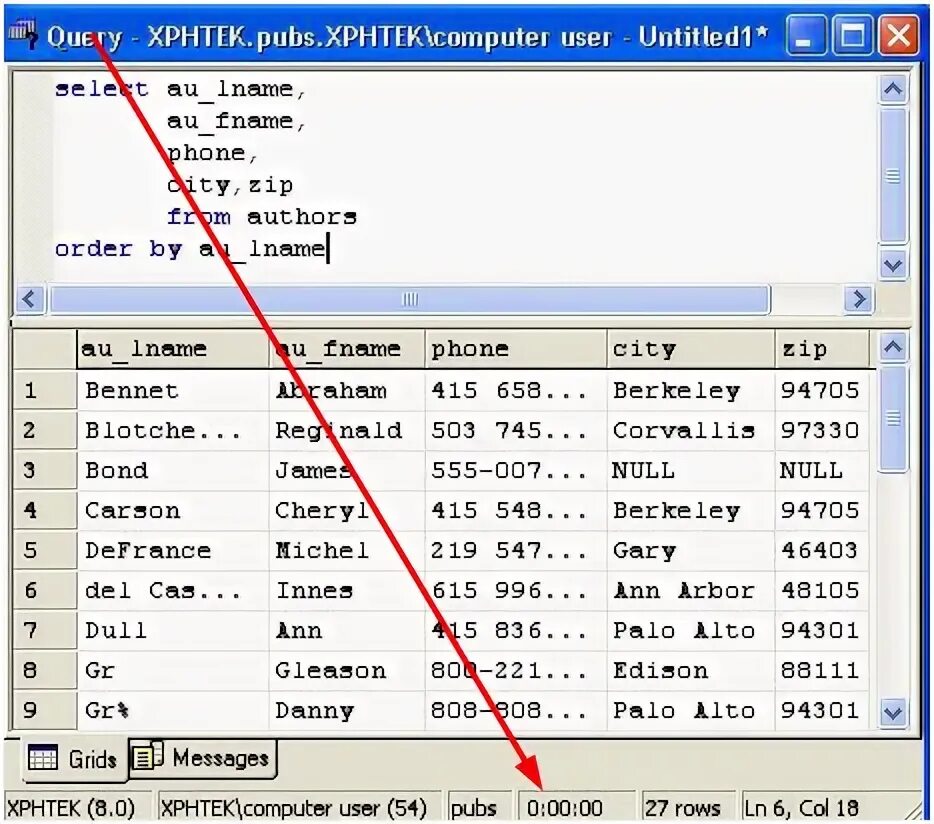
Task: Click query editor scroll right arrow
Action: point(858,298)
